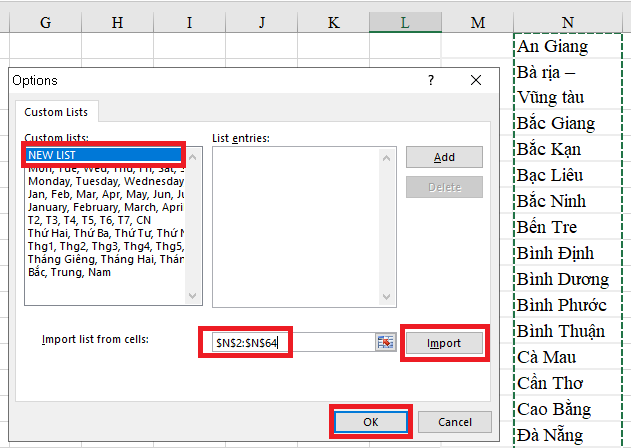
Task: Select column L header
Action: point(405,23)
